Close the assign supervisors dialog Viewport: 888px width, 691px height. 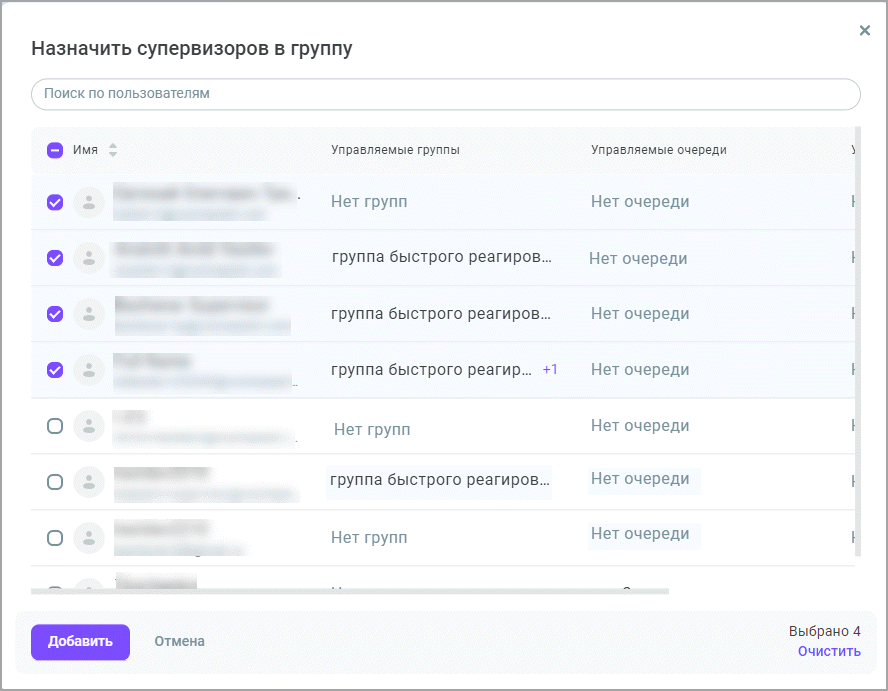[x=864, y=31]
